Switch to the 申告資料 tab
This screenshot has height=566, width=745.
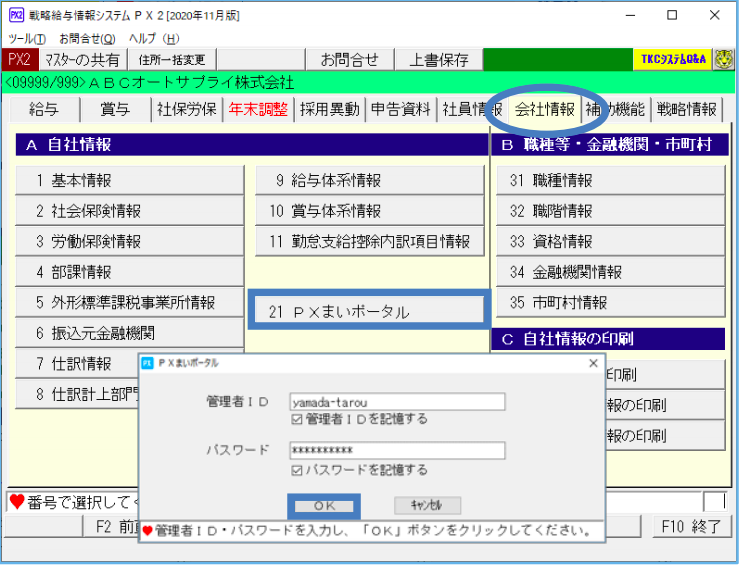tap(401, 110)
